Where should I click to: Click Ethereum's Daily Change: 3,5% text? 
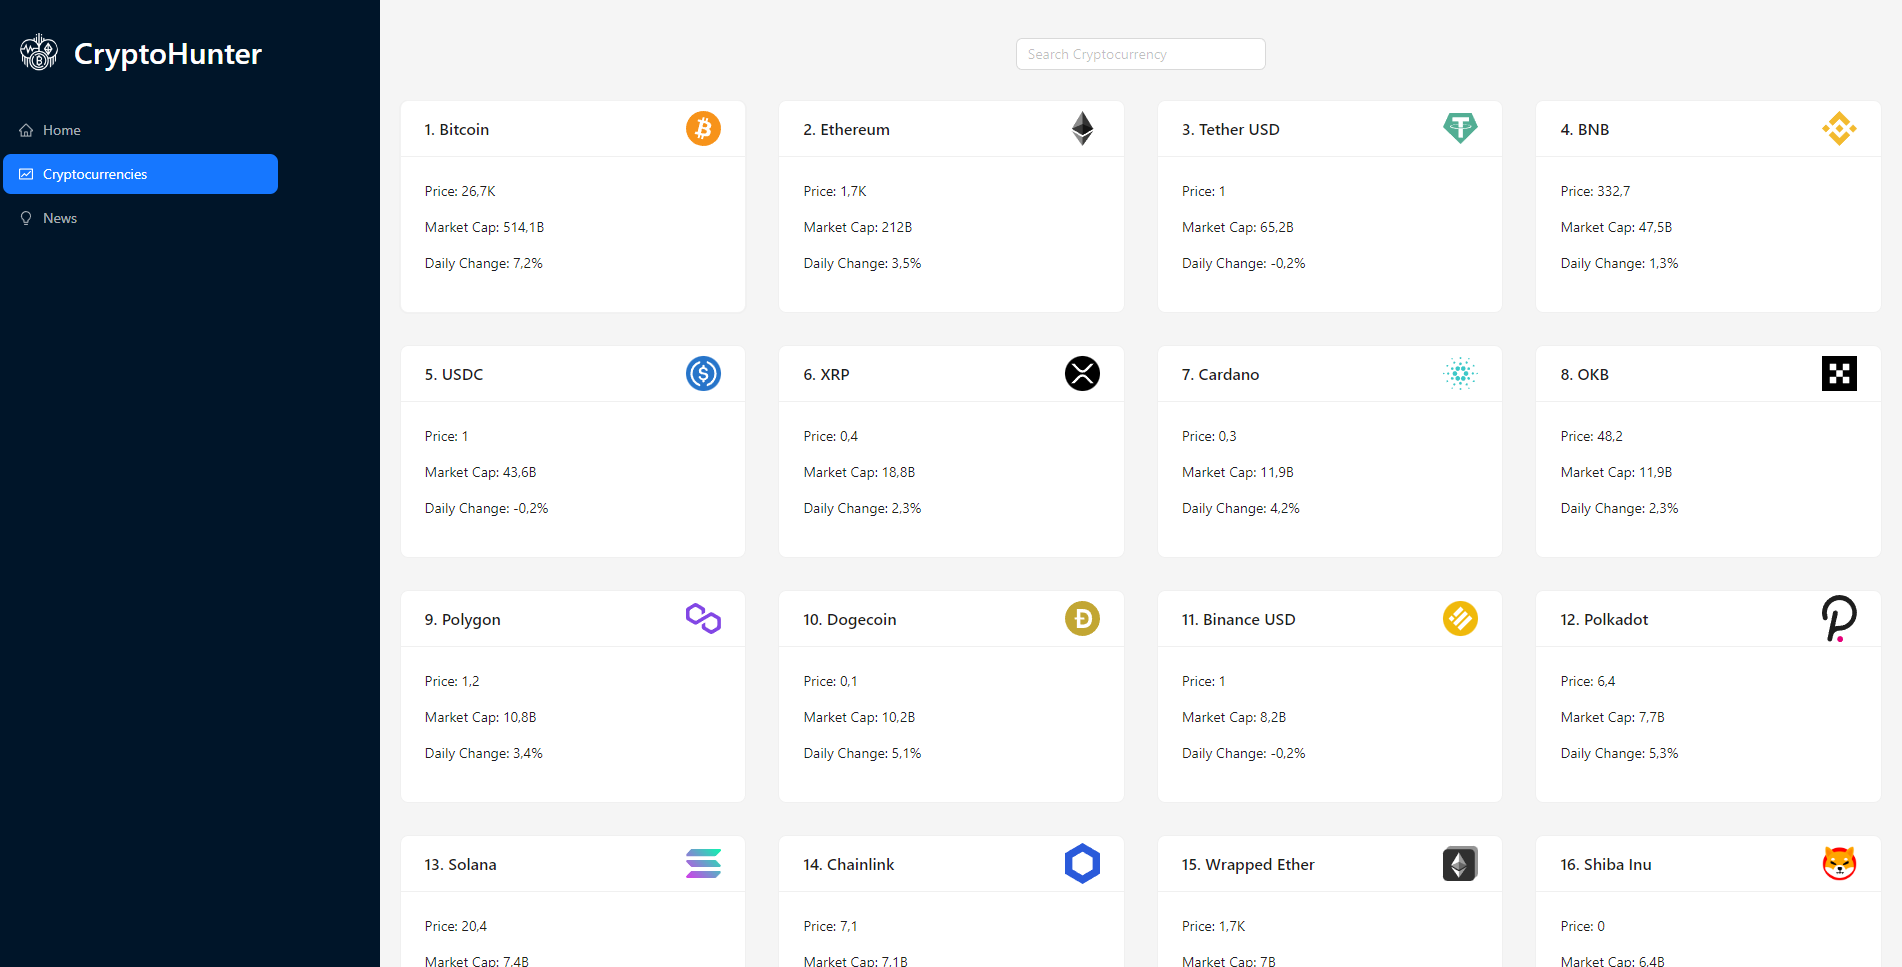click(x=862, y=263)
